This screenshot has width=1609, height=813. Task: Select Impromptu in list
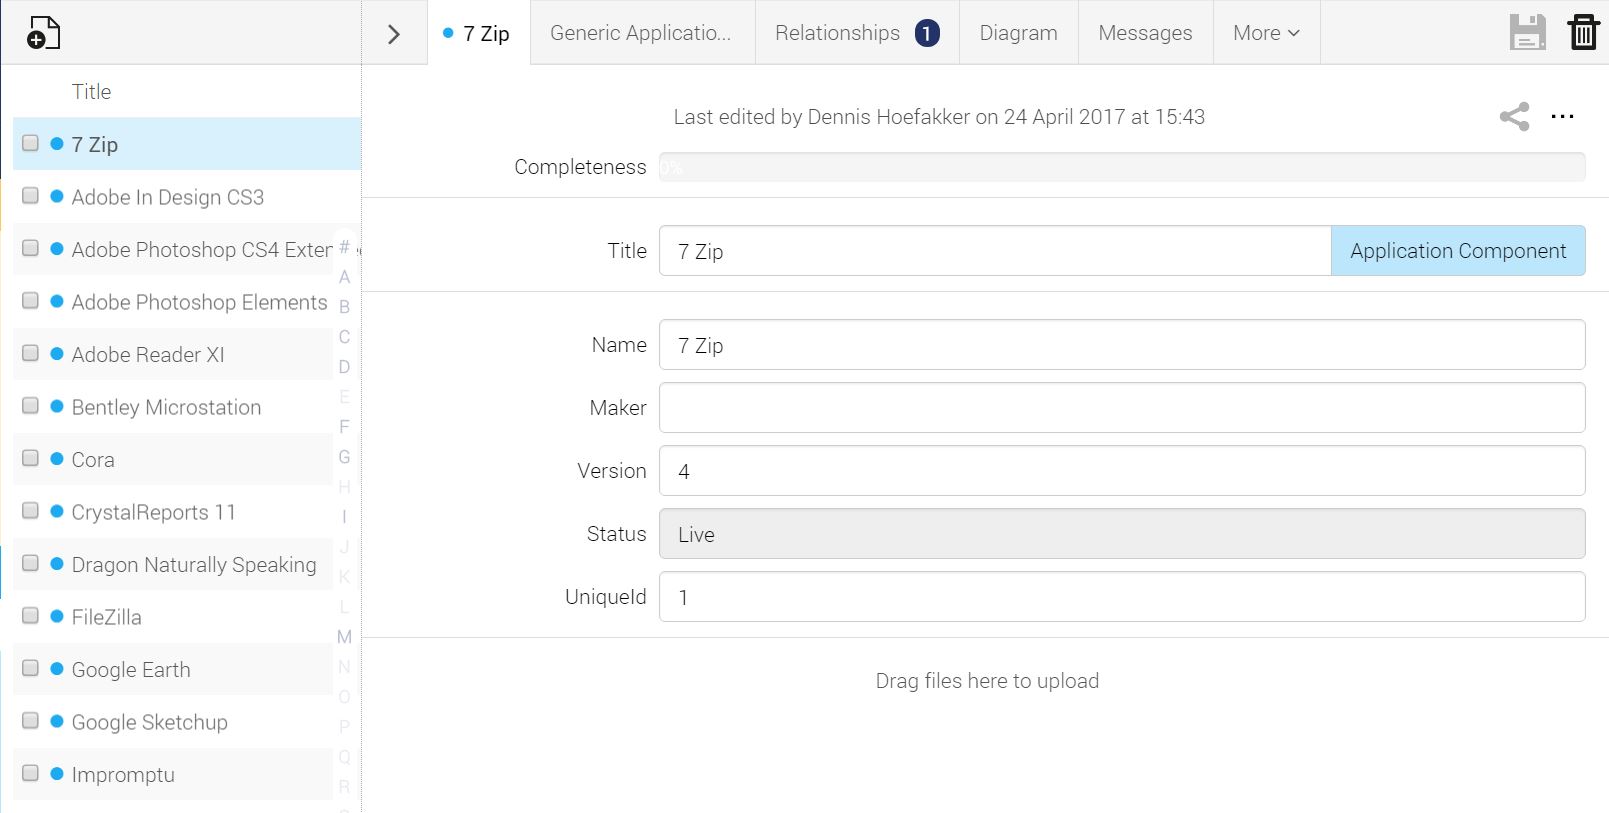[123, 774]
